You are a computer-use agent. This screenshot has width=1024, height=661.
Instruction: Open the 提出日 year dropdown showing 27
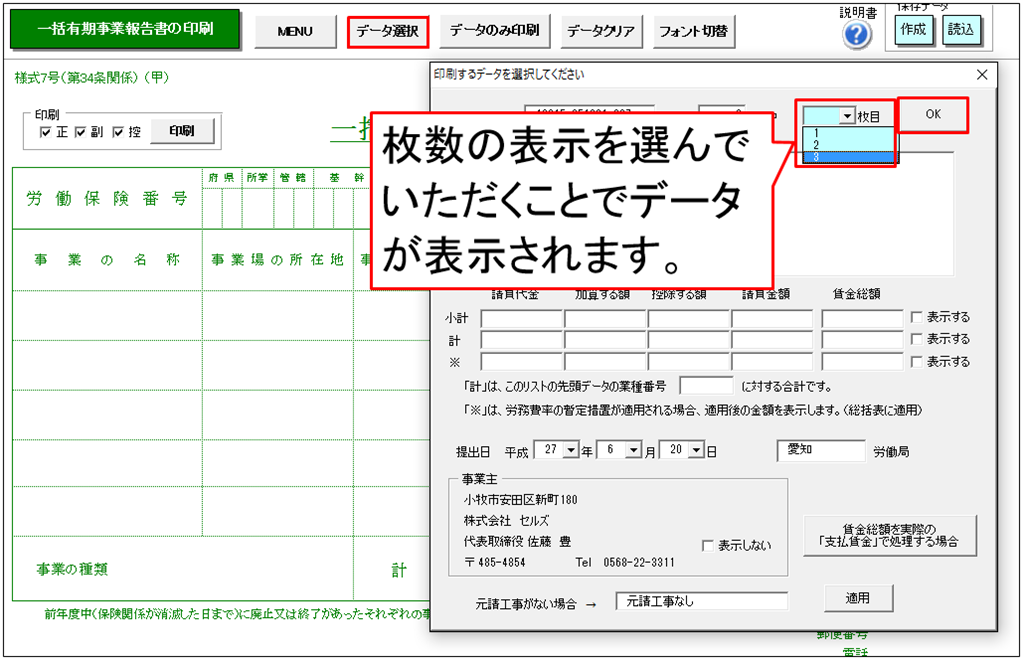[571, 451]
